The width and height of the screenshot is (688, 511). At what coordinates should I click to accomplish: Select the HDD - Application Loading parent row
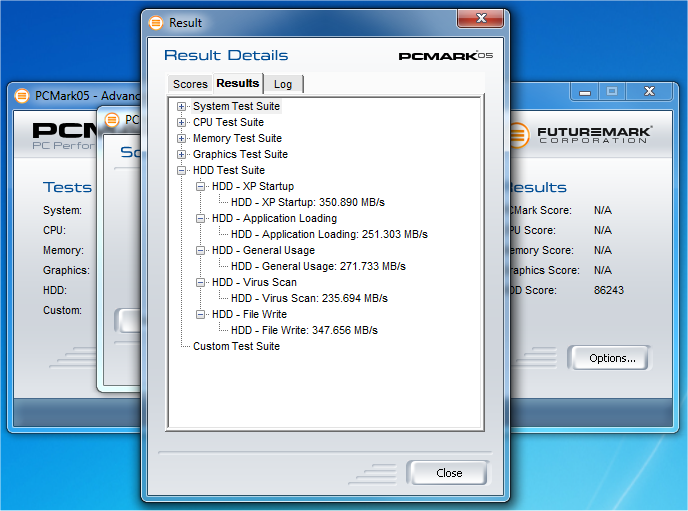[275, 218]
